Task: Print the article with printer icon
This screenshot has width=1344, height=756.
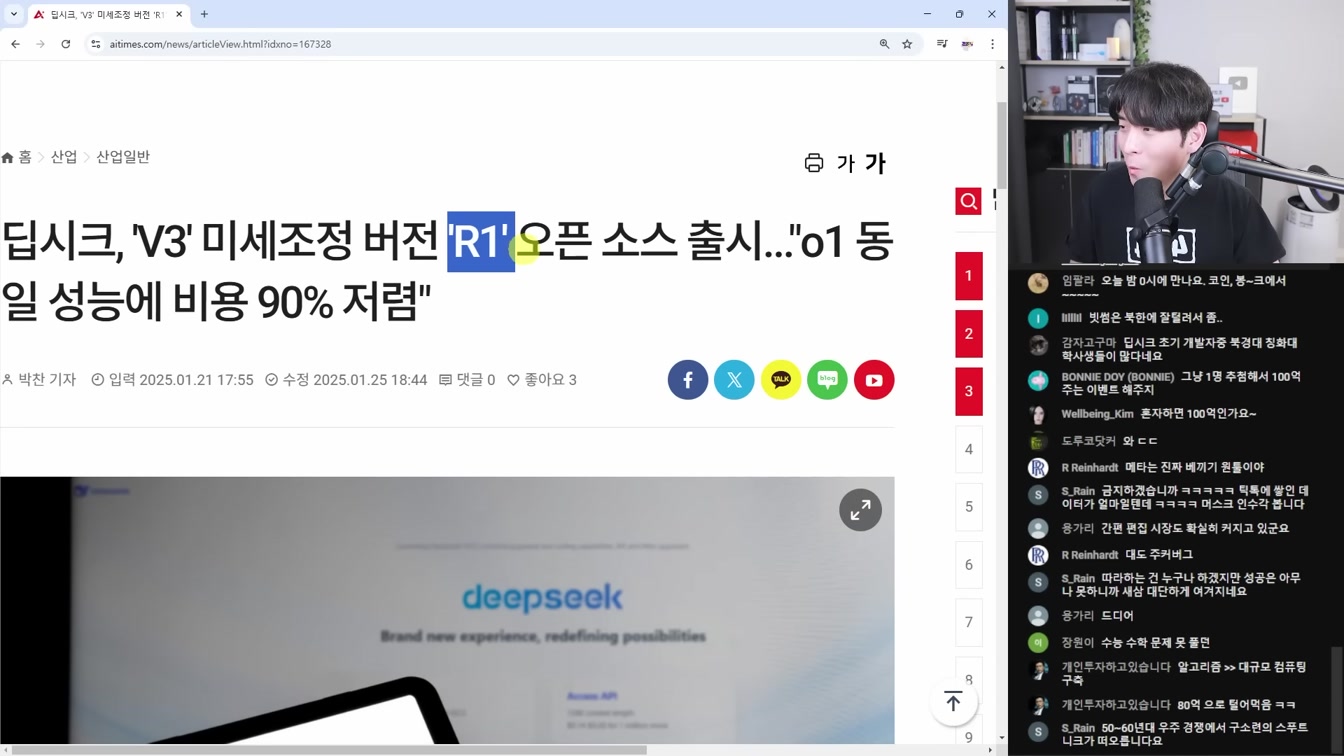Action: (x=814, y=163)
